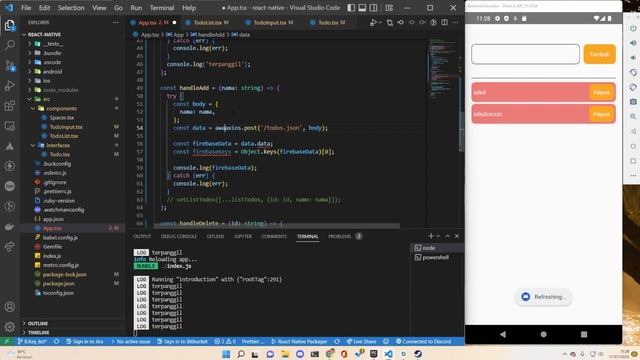Open Spacer.tsx in Explorer
640x360 pixels.
click(61, 118)
